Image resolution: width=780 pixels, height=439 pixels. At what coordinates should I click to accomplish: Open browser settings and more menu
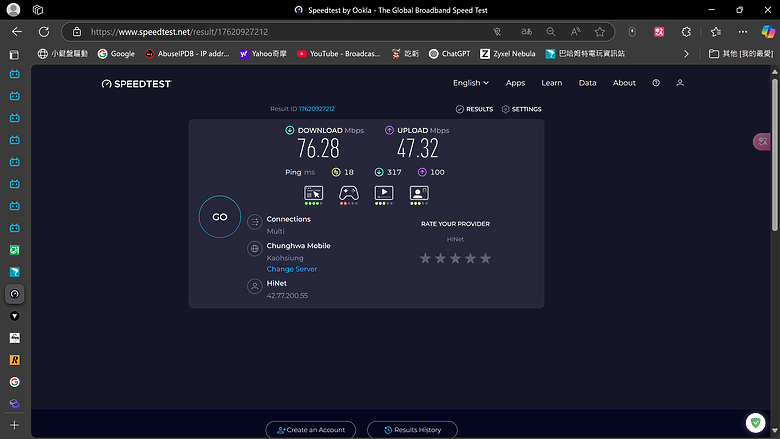(743, 32)
